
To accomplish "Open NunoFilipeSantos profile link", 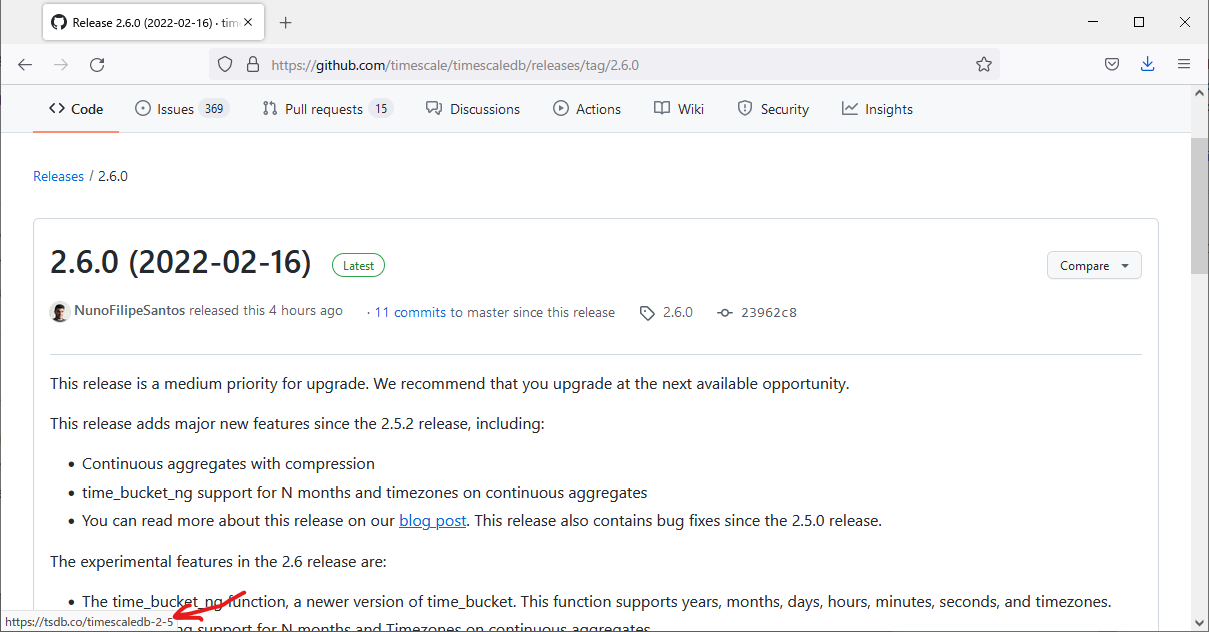I will pyautogui.click(x=130, y=311).
